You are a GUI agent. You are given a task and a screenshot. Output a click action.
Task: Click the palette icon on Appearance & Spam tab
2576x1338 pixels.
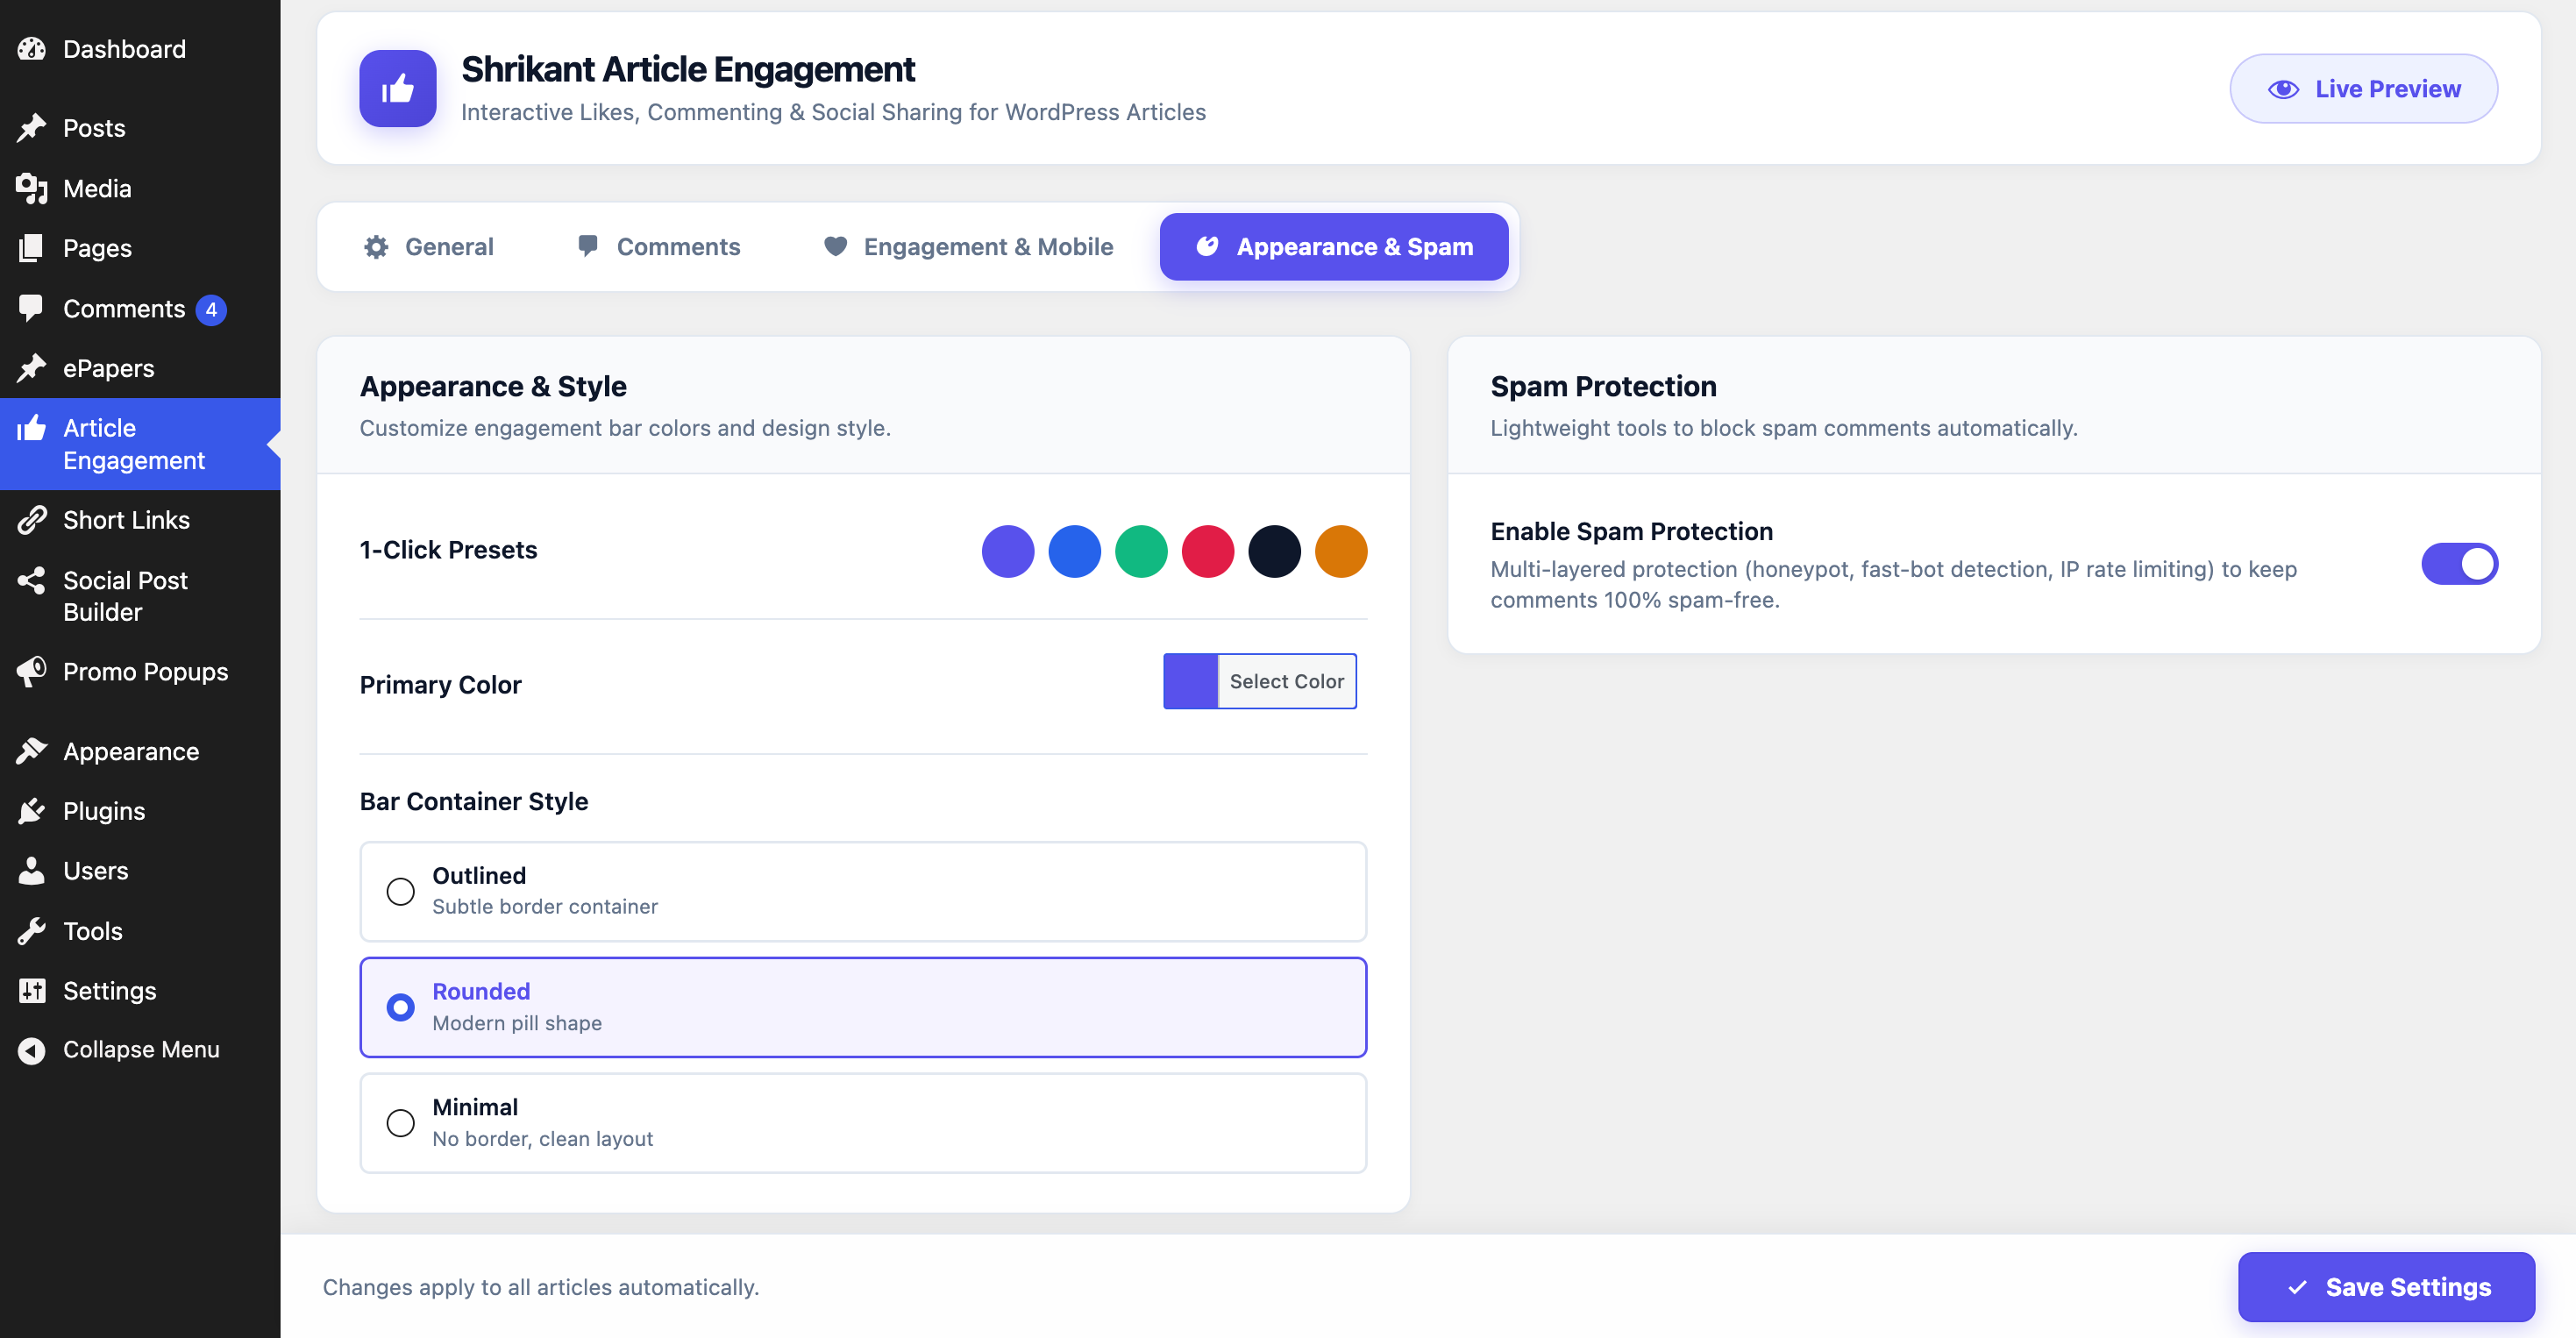pyautogui.click(x=1207, y=246)
